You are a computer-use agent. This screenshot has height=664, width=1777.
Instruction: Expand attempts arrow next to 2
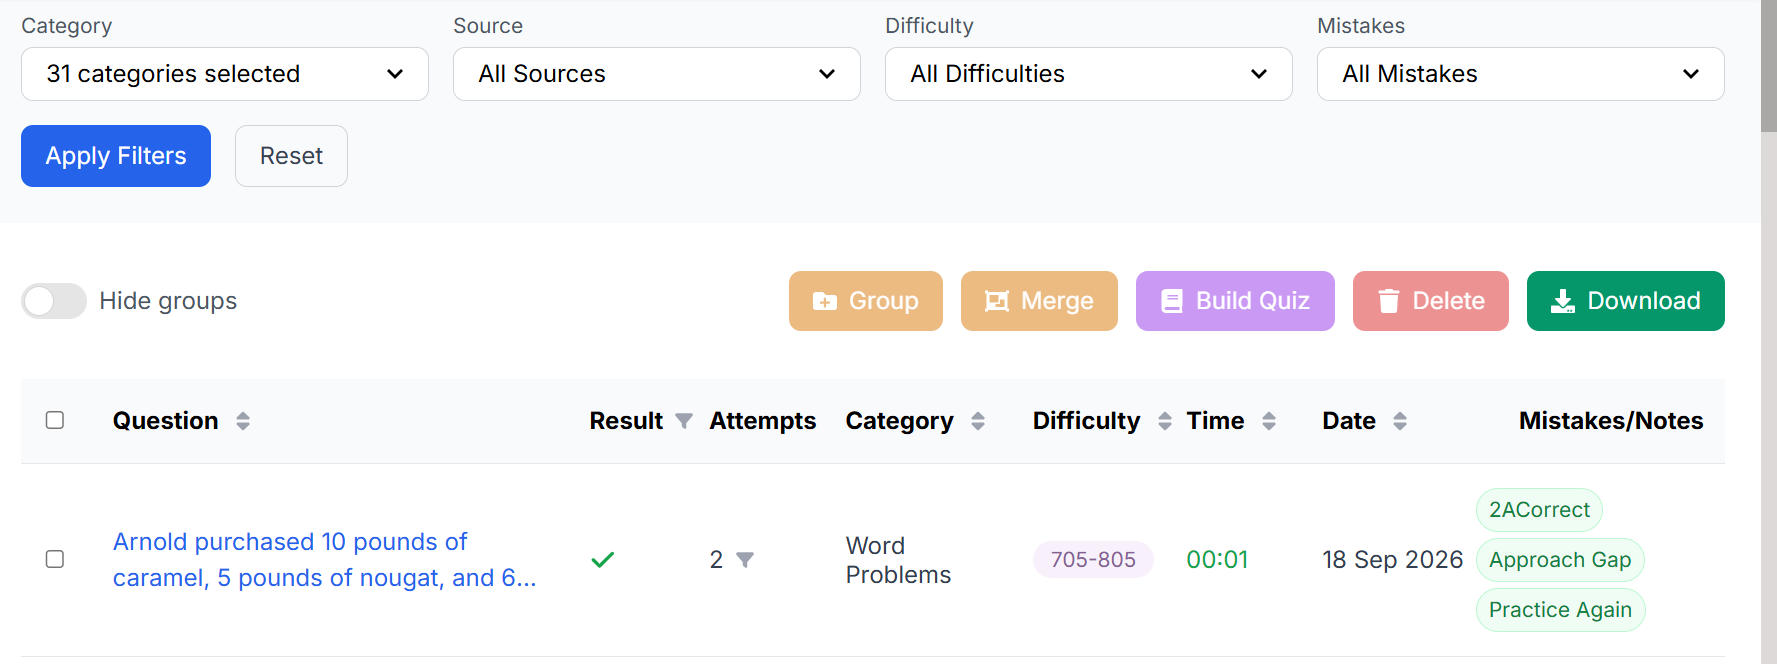click(745, 560)
